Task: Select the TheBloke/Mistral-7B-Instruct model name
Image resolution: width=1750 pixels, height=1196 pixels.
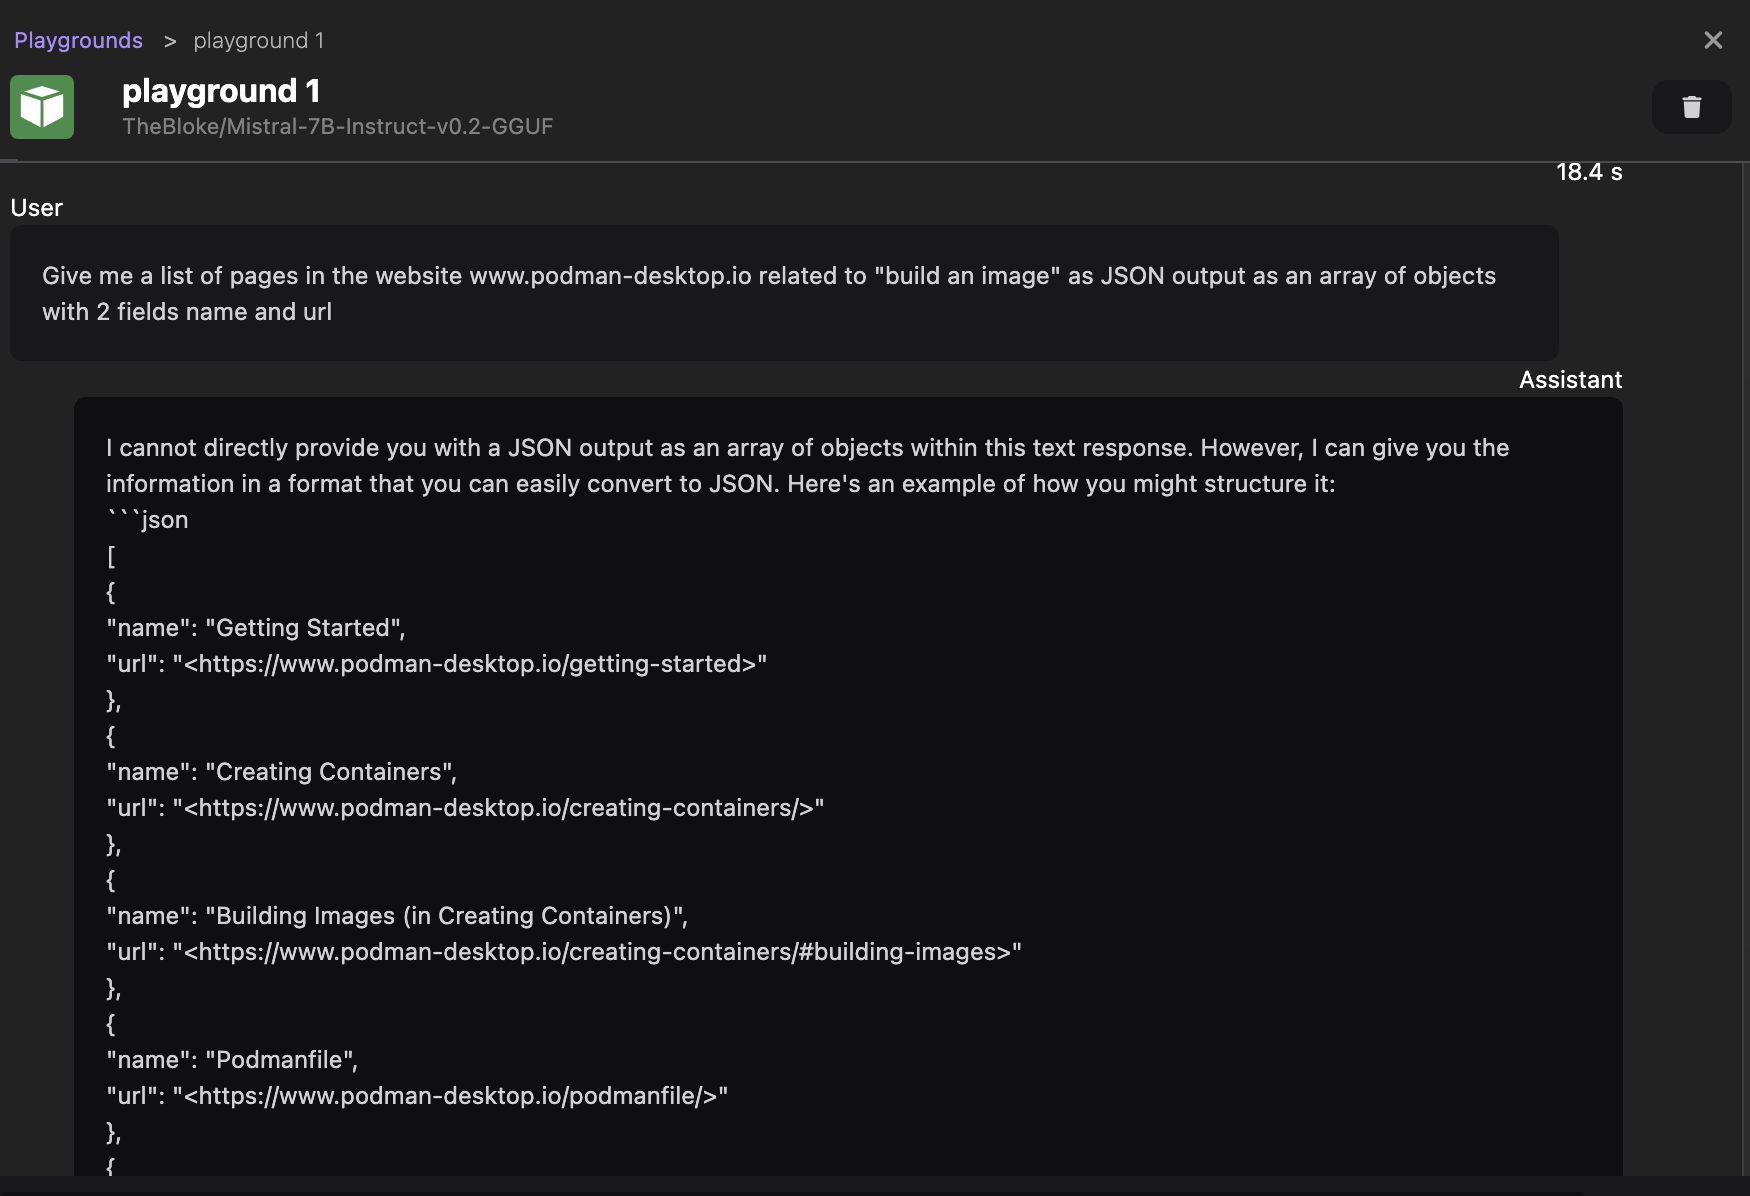Action: tap(338, 126)
